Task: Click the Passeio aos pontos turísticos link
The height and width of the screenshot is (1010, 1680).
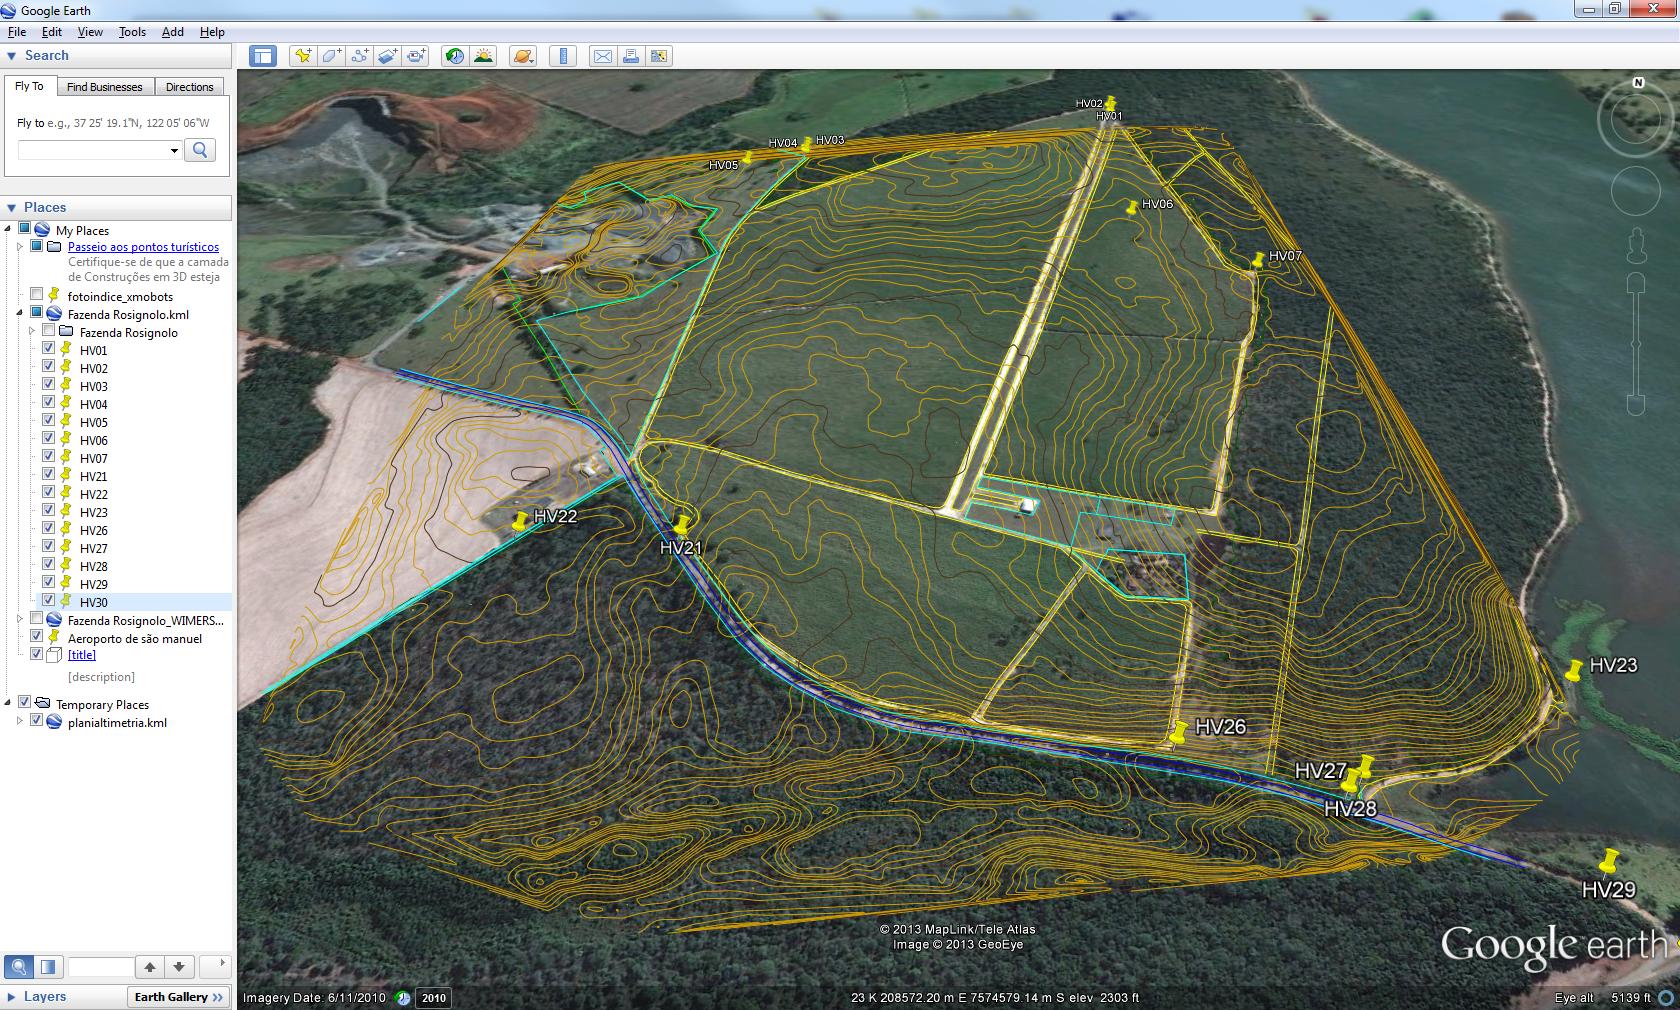Action: click(143, 247)
